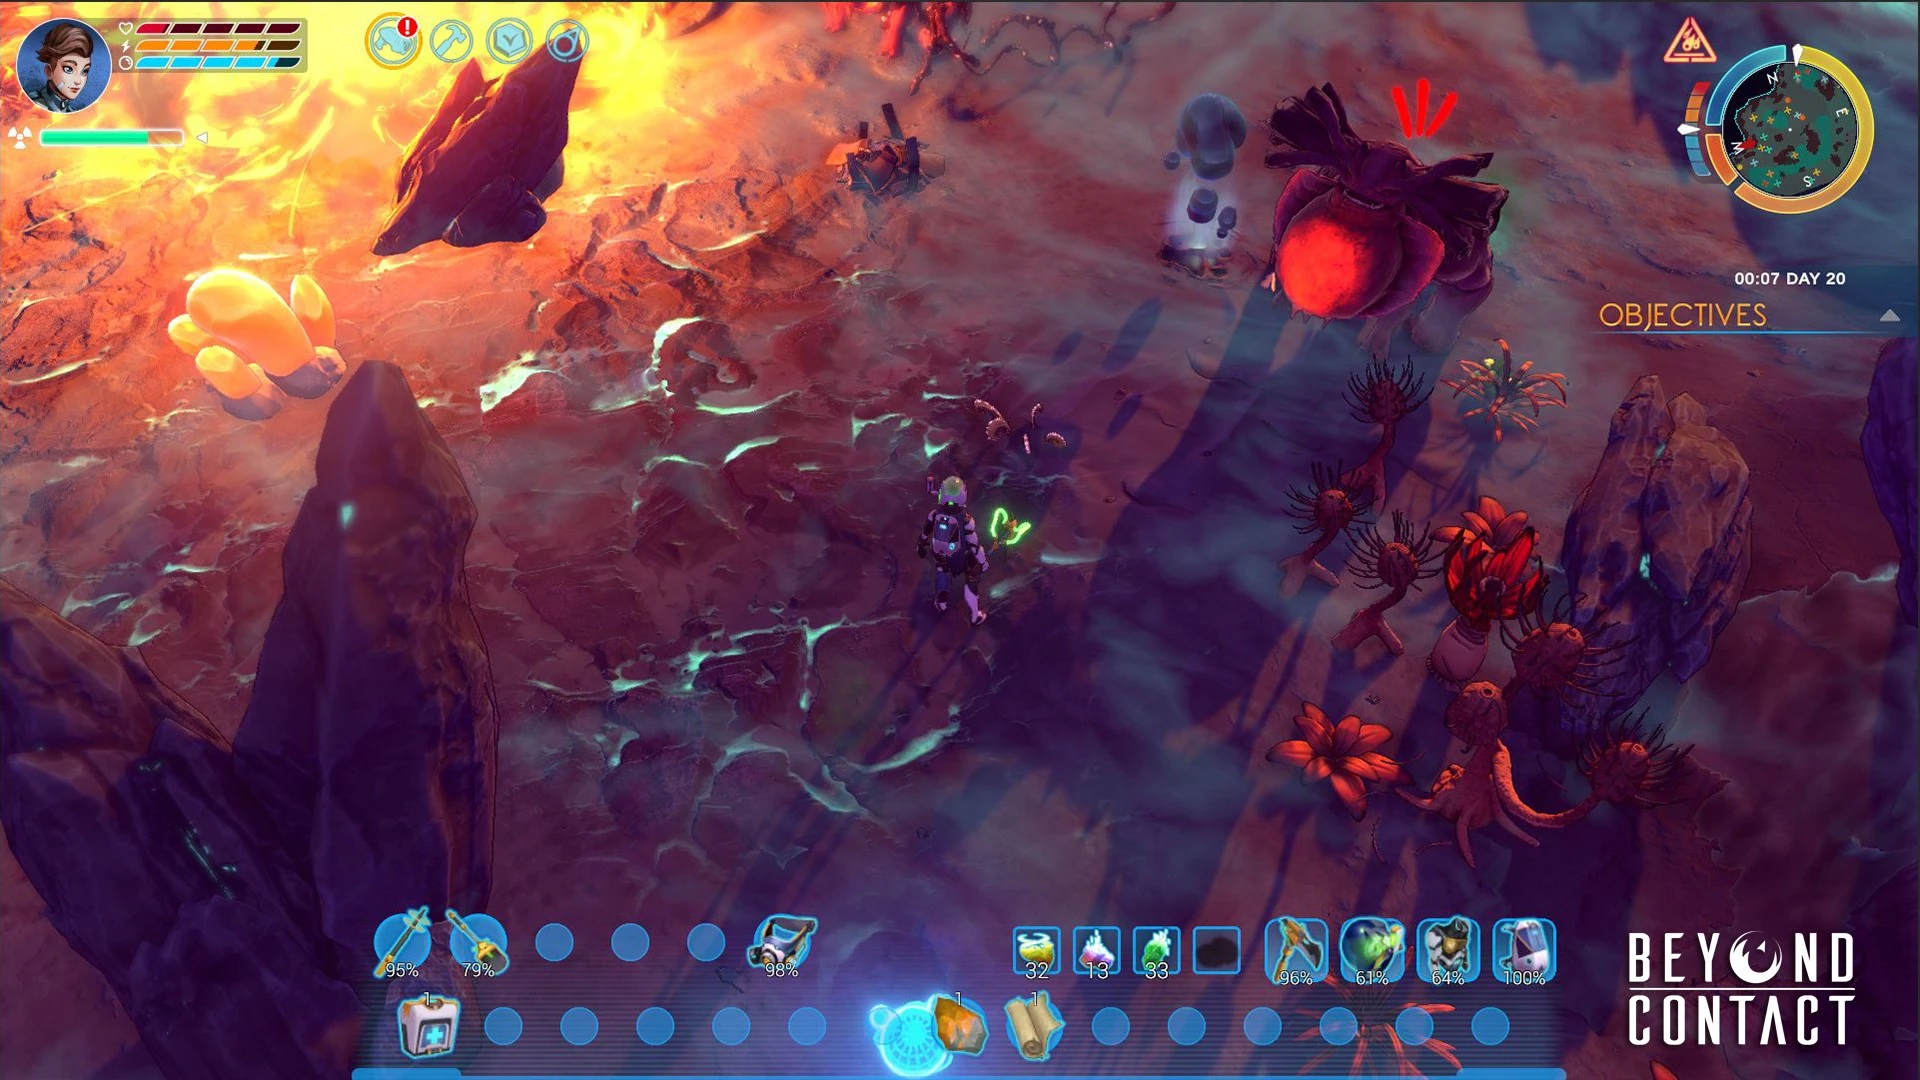The image size is (1920, 1080).
Task: Use the medkit in inventory
Action: (x=428, y=1026)
